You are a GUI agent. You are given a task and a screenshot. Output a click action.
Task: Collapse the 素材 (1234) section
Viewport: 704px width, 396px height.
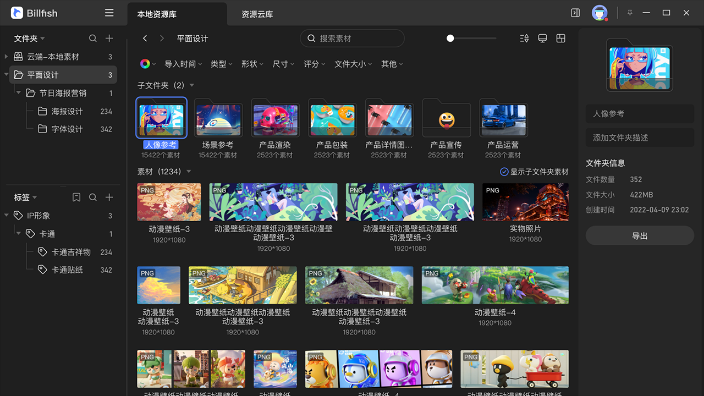tap(189, 172)
